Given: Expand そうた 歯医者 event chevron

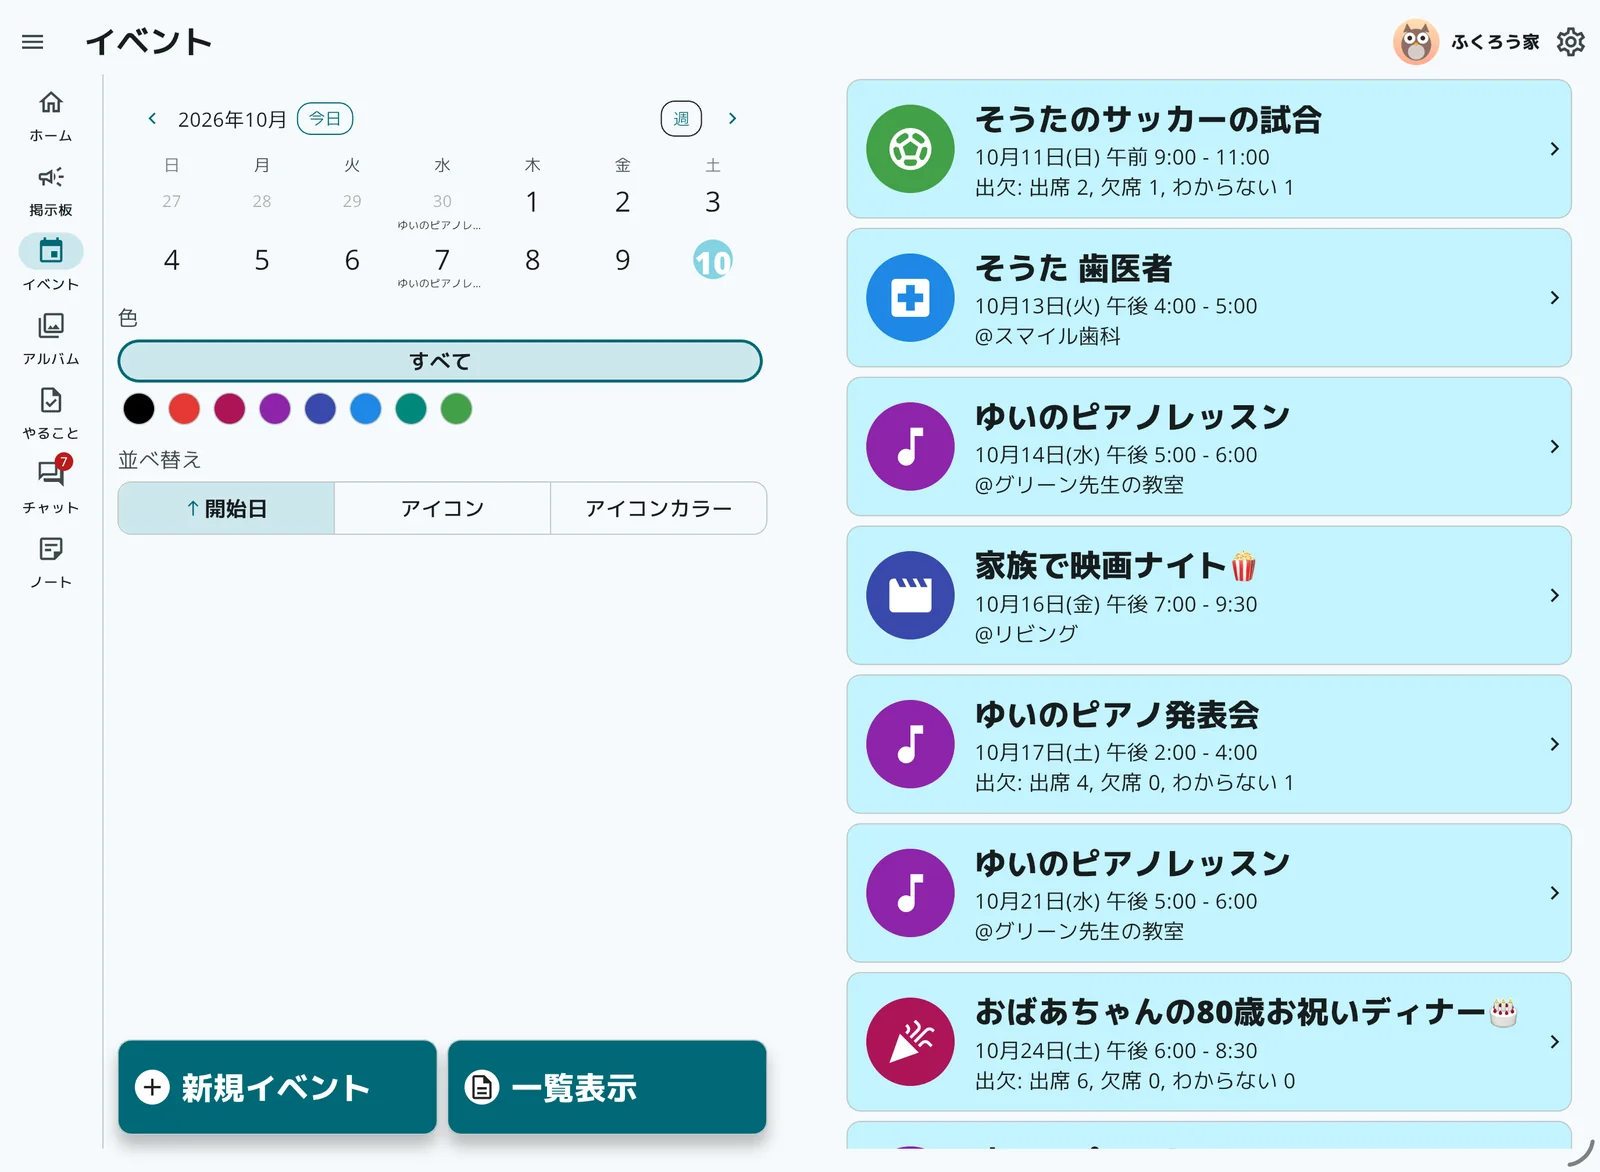Looking at the screenshot, I should coord(1554,298).
